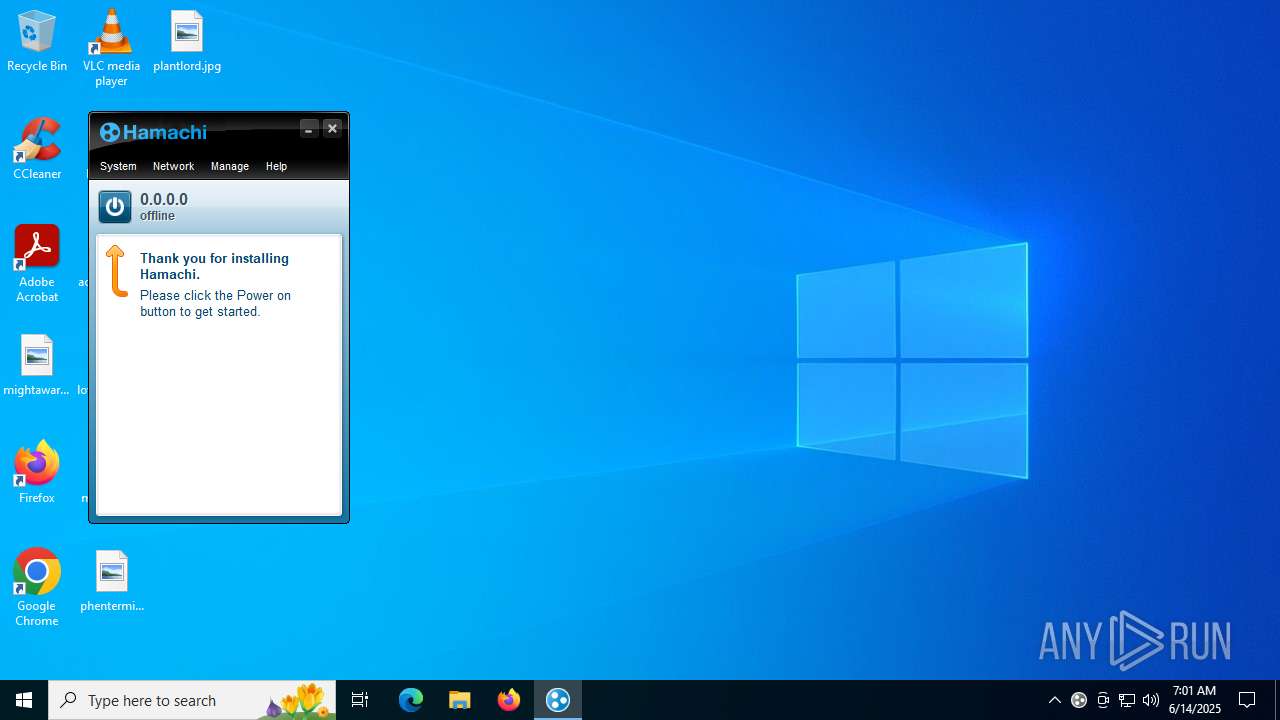Click the offline status label
1280x720 pixels.
click(x=157, y=216)
